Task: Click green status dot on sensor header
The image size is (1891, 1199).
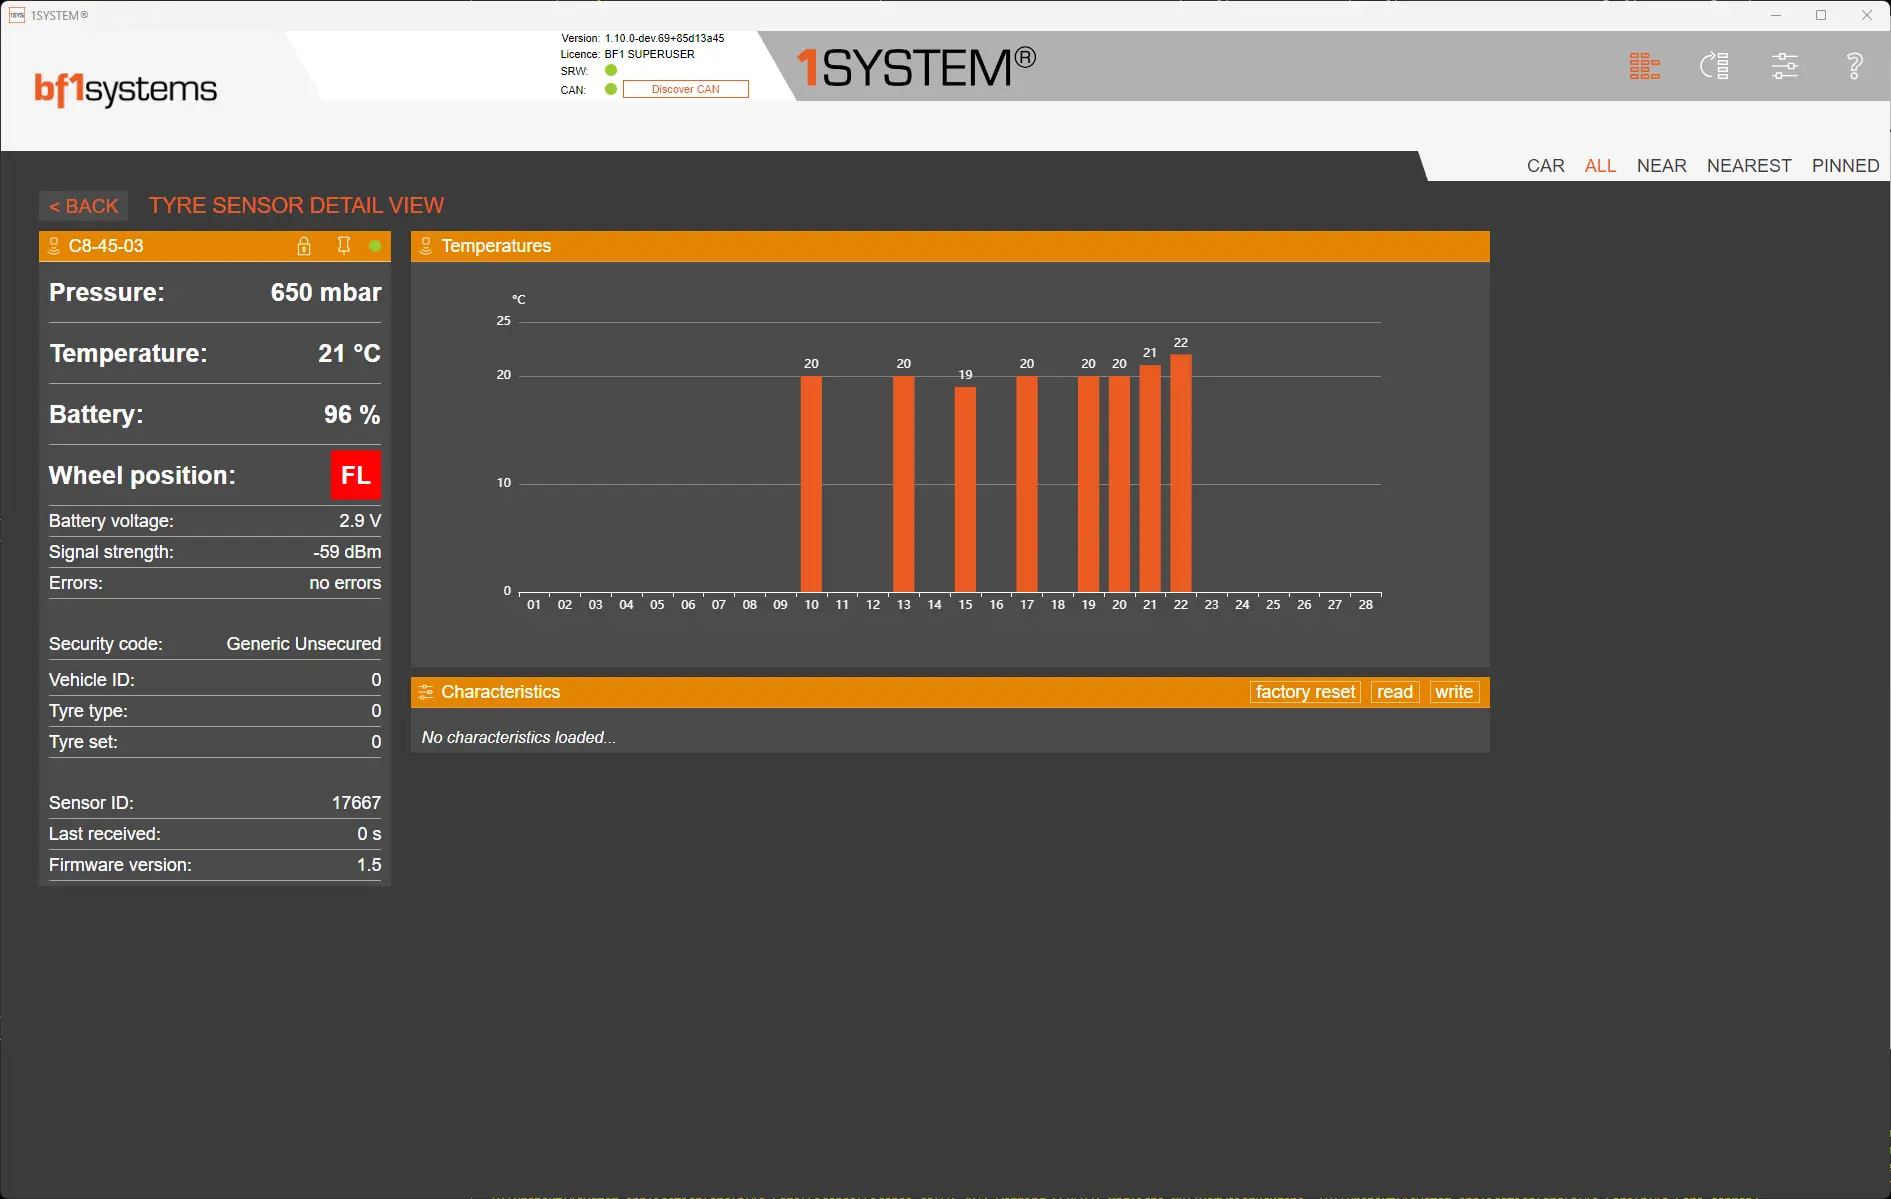Action: click(x=375, y=246)
